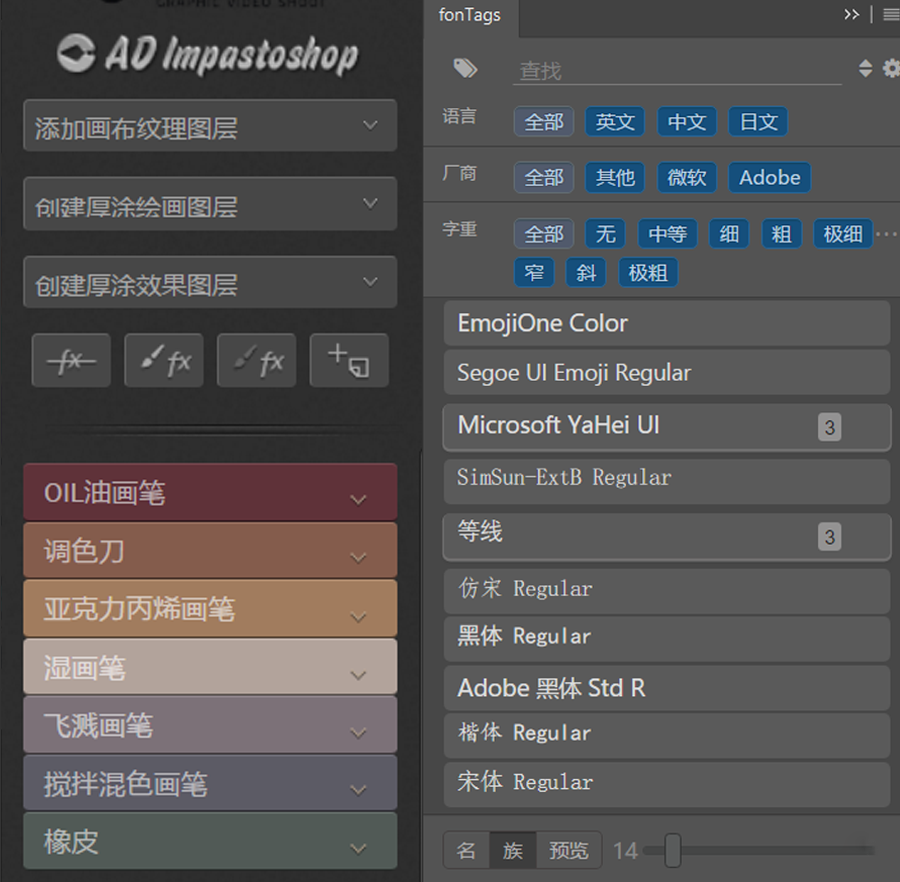Open the fonTags panel menu icon
This screenshot has width=900, height=882.
tap(891, 14)
